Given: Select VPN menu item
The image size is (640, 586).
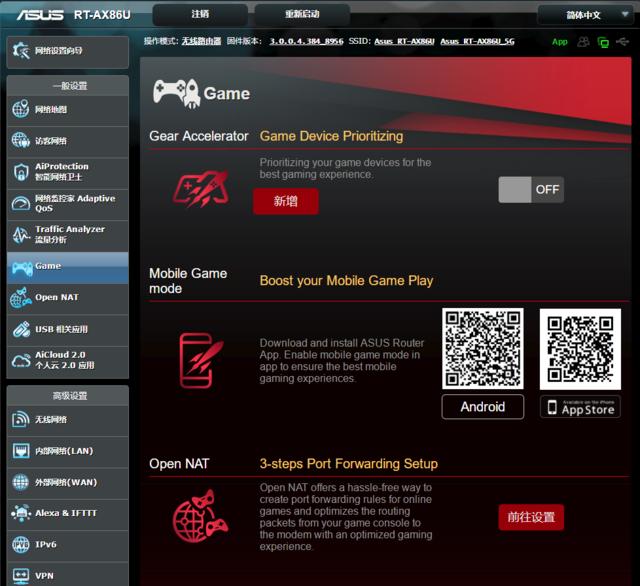Looking at the screenshot, I should [x=68, y=575].
